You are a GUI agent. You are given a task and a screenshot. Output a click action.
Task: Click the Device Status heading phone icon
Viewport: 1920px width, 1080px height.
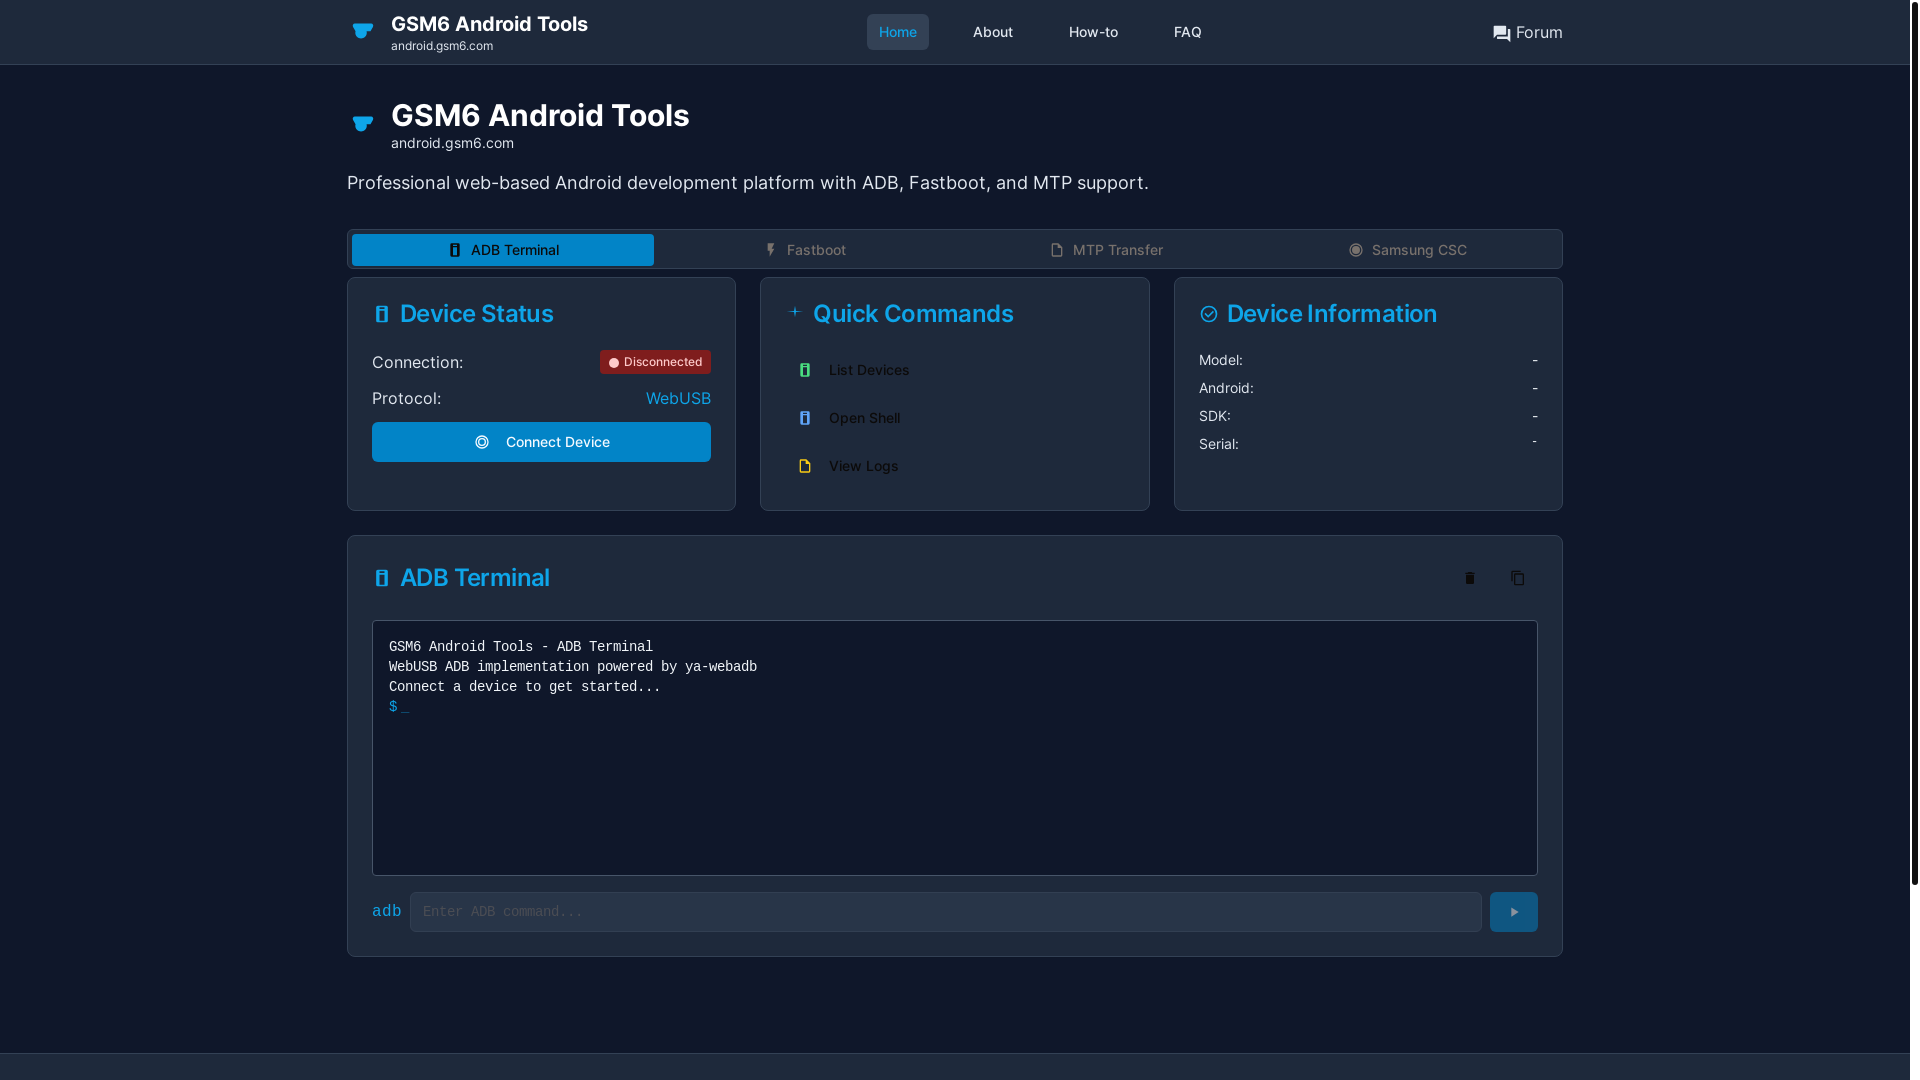click(x=381, y=314)
